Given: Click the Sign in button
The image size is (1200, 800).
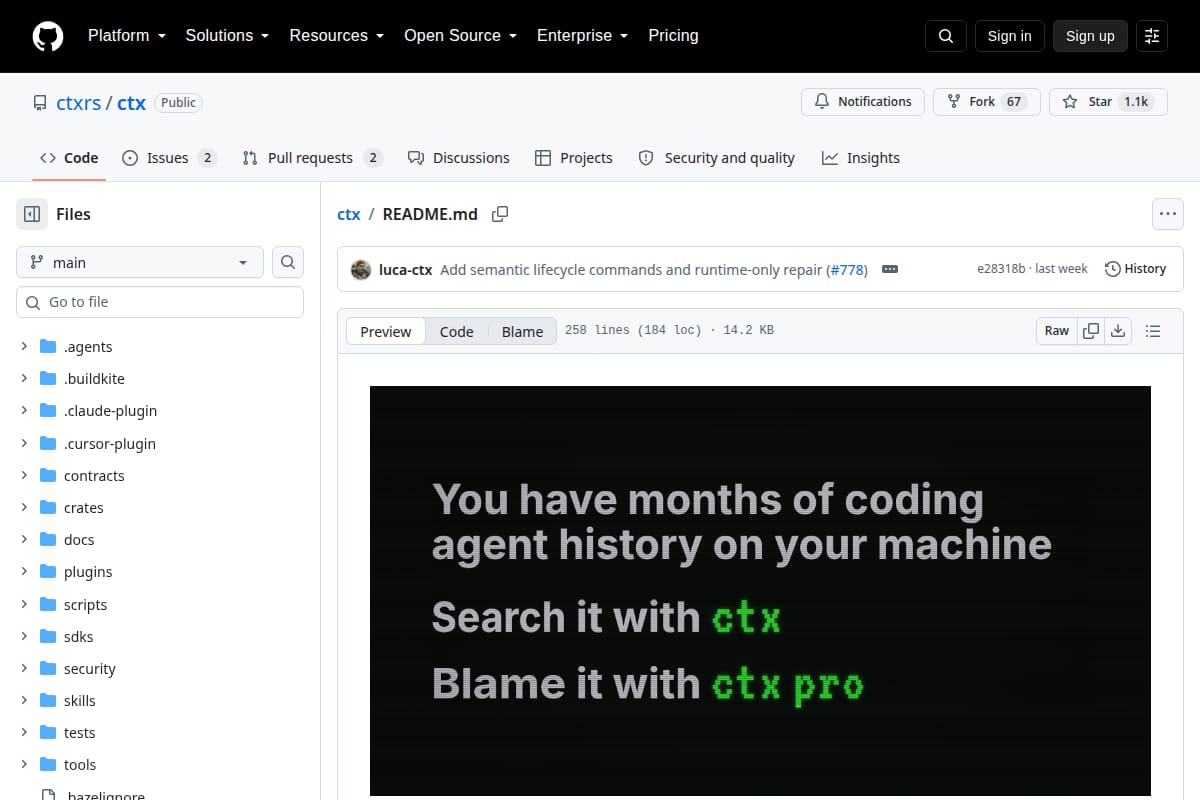Looking at the screenshot, I should point(1009,36).
